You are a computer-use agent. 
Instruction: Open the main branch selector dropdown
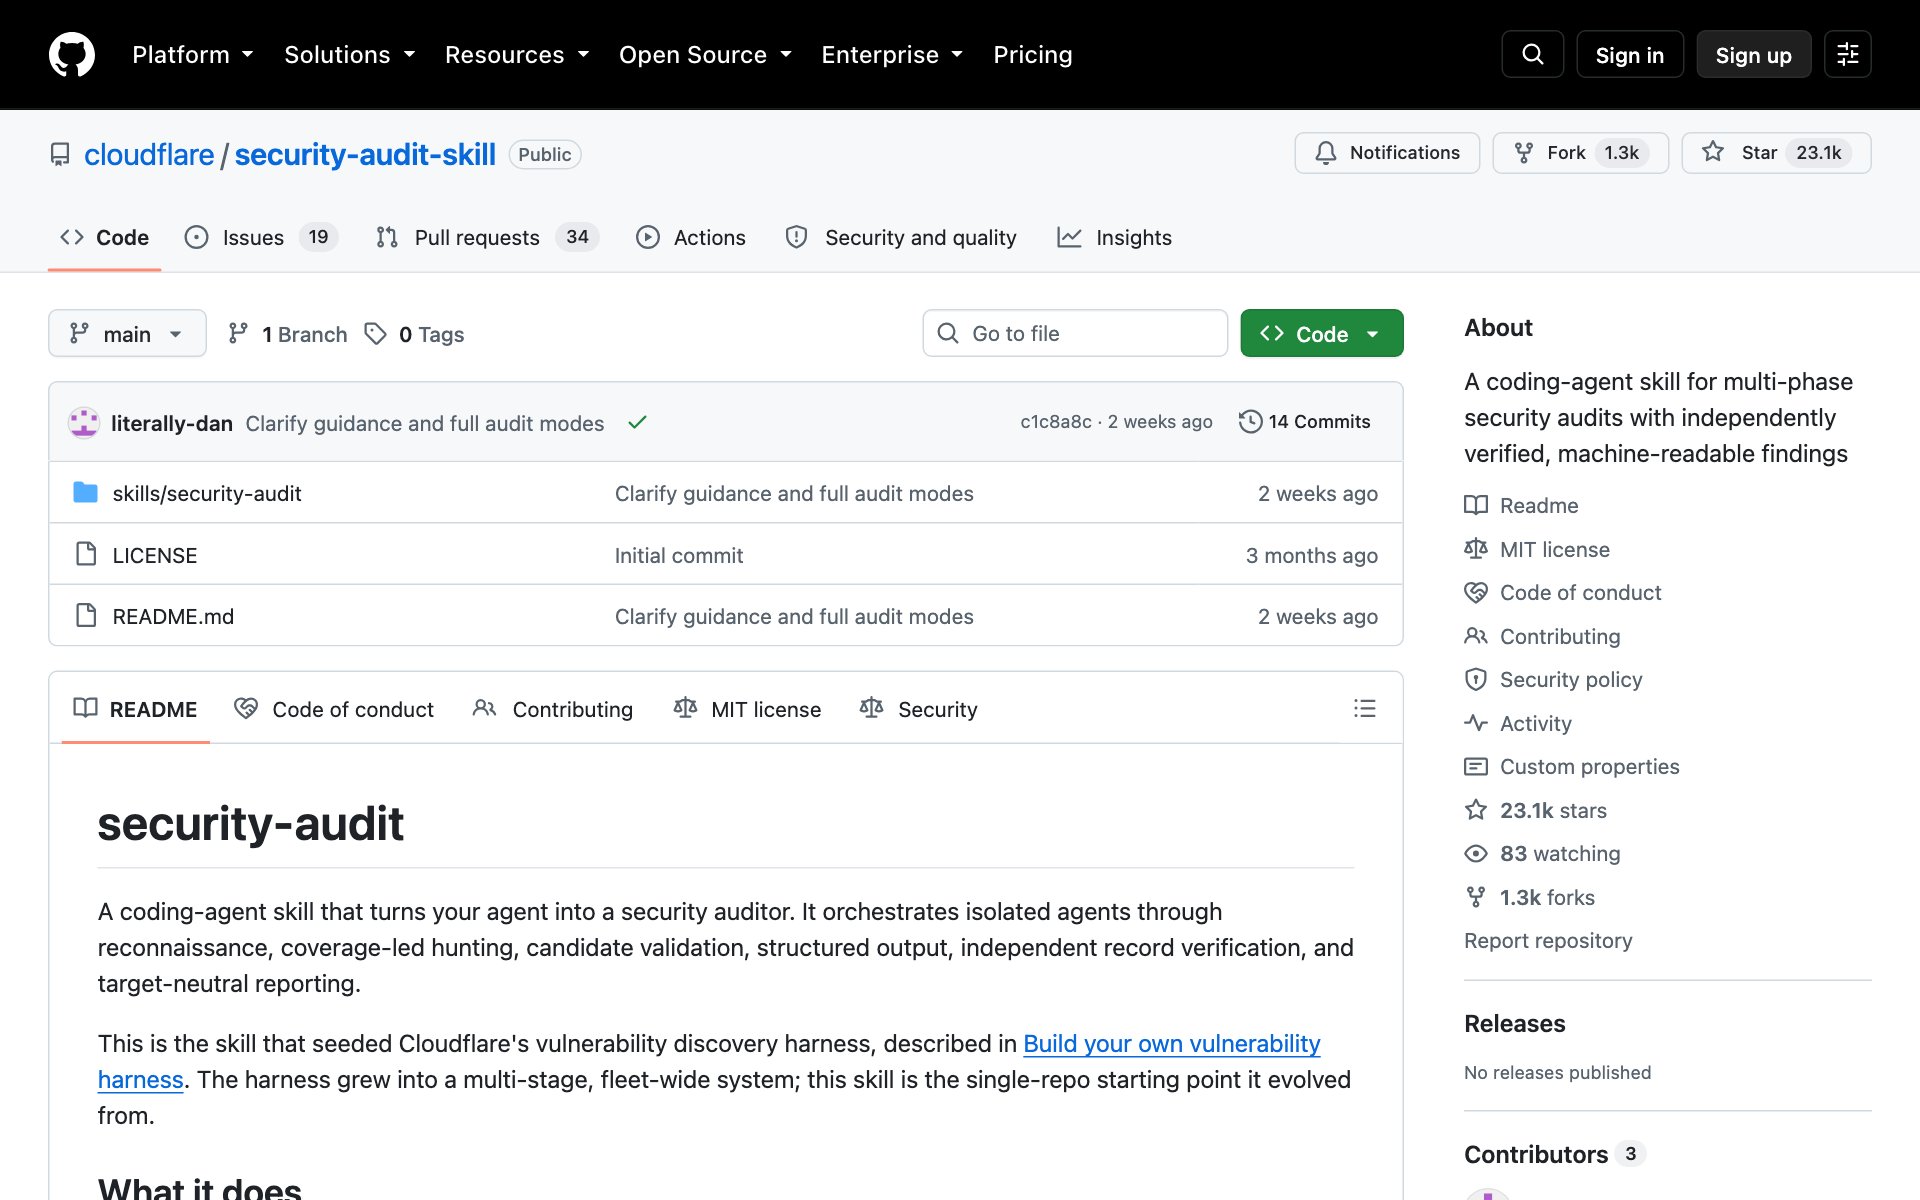point(127,333)
